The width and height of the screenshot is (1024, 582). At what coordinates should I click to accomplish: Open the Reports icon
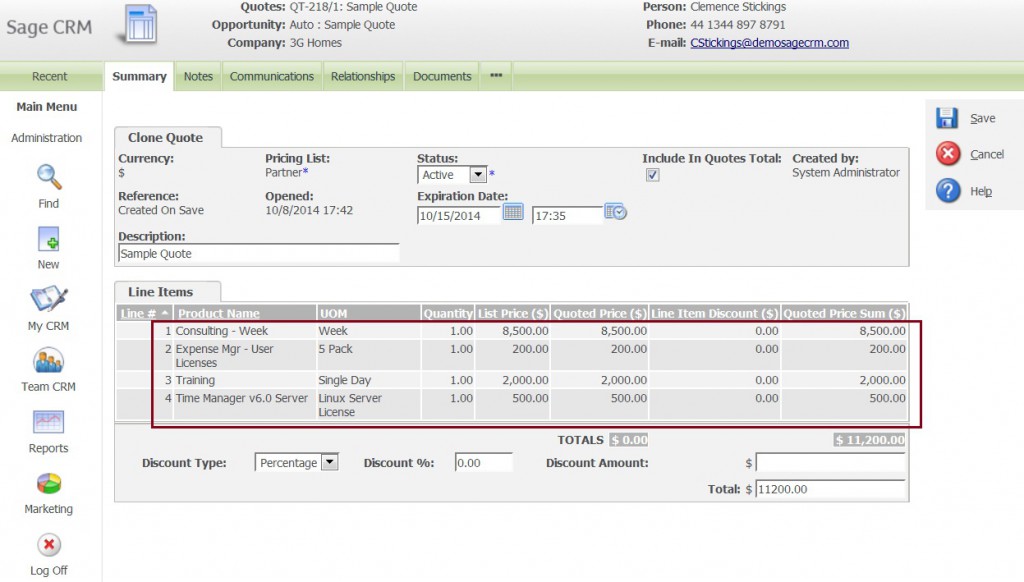48,422
